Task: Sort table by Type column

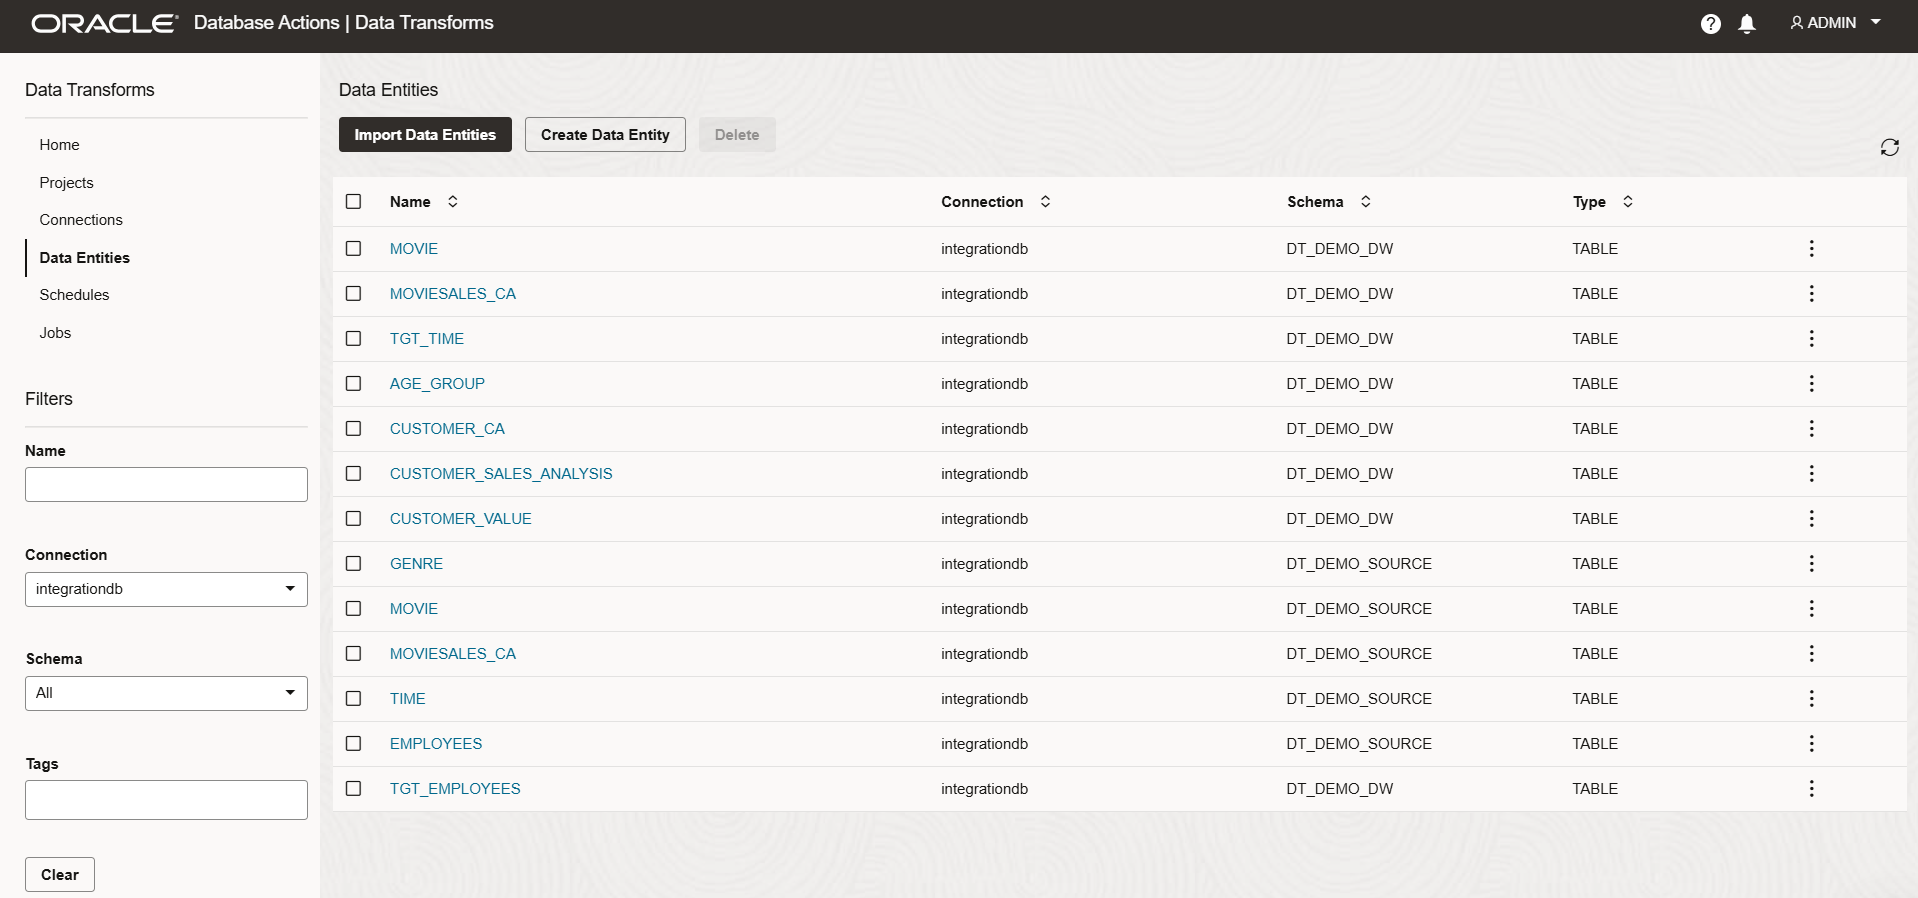Action: (1627, 202)
